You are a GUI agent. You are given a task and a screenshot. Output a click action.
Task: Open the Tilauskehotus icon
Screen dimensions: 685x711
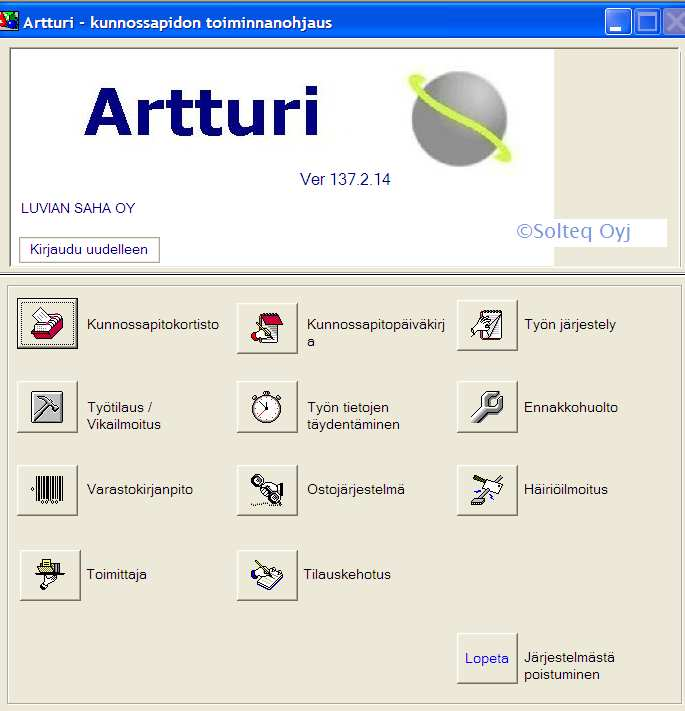267,575
